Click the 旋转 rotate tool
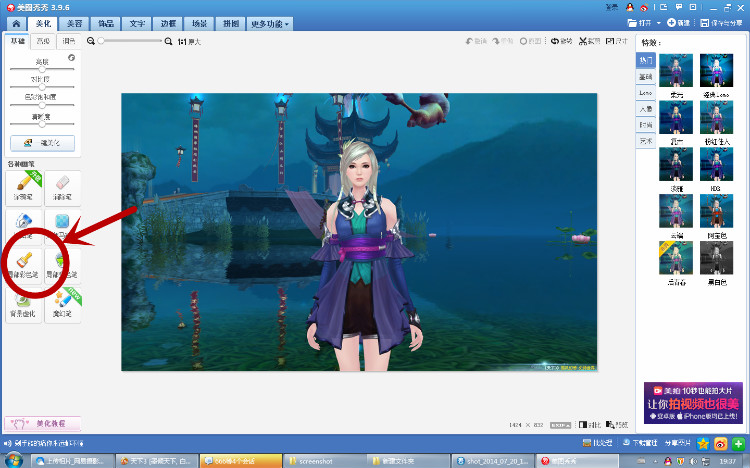Image resolution: width=750 pixels, height=468 pixels. point(562,41)
